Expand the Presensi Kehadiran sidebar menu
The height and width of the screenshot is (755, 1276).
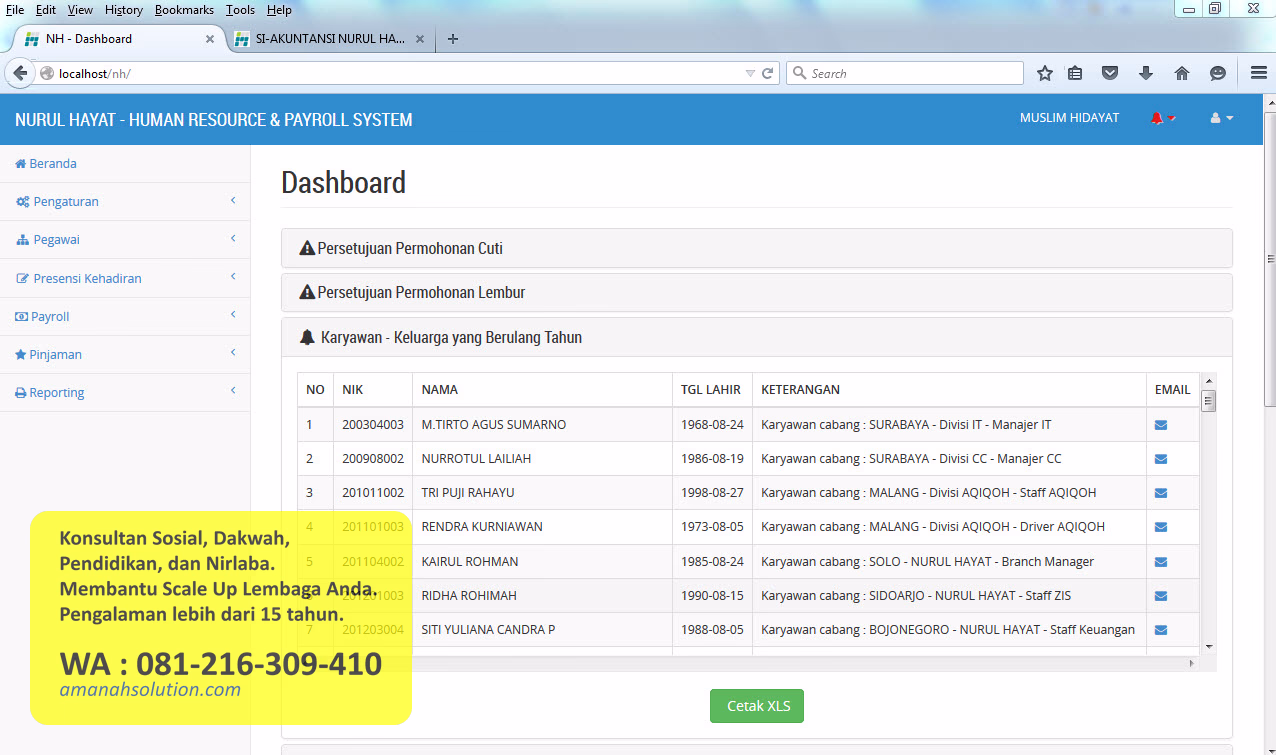tap(125, 278)
